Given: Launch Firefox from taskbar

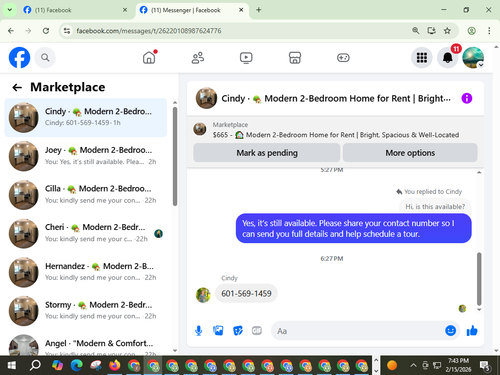Looking at the screenshot, I should pos(115,366).
